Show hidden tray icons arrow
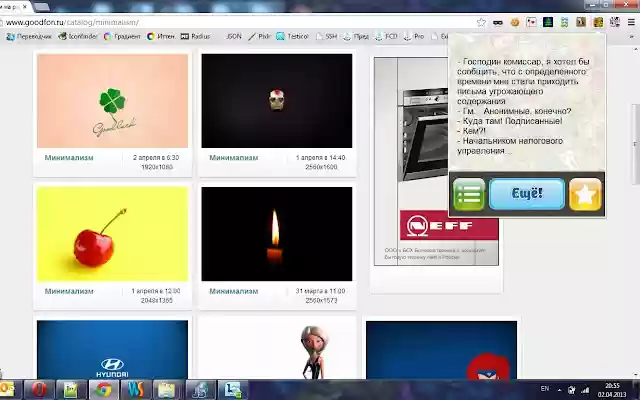Image resolution: width=640 pixels, height=400 pixels. pyautogui.click(x=559, y=390)
